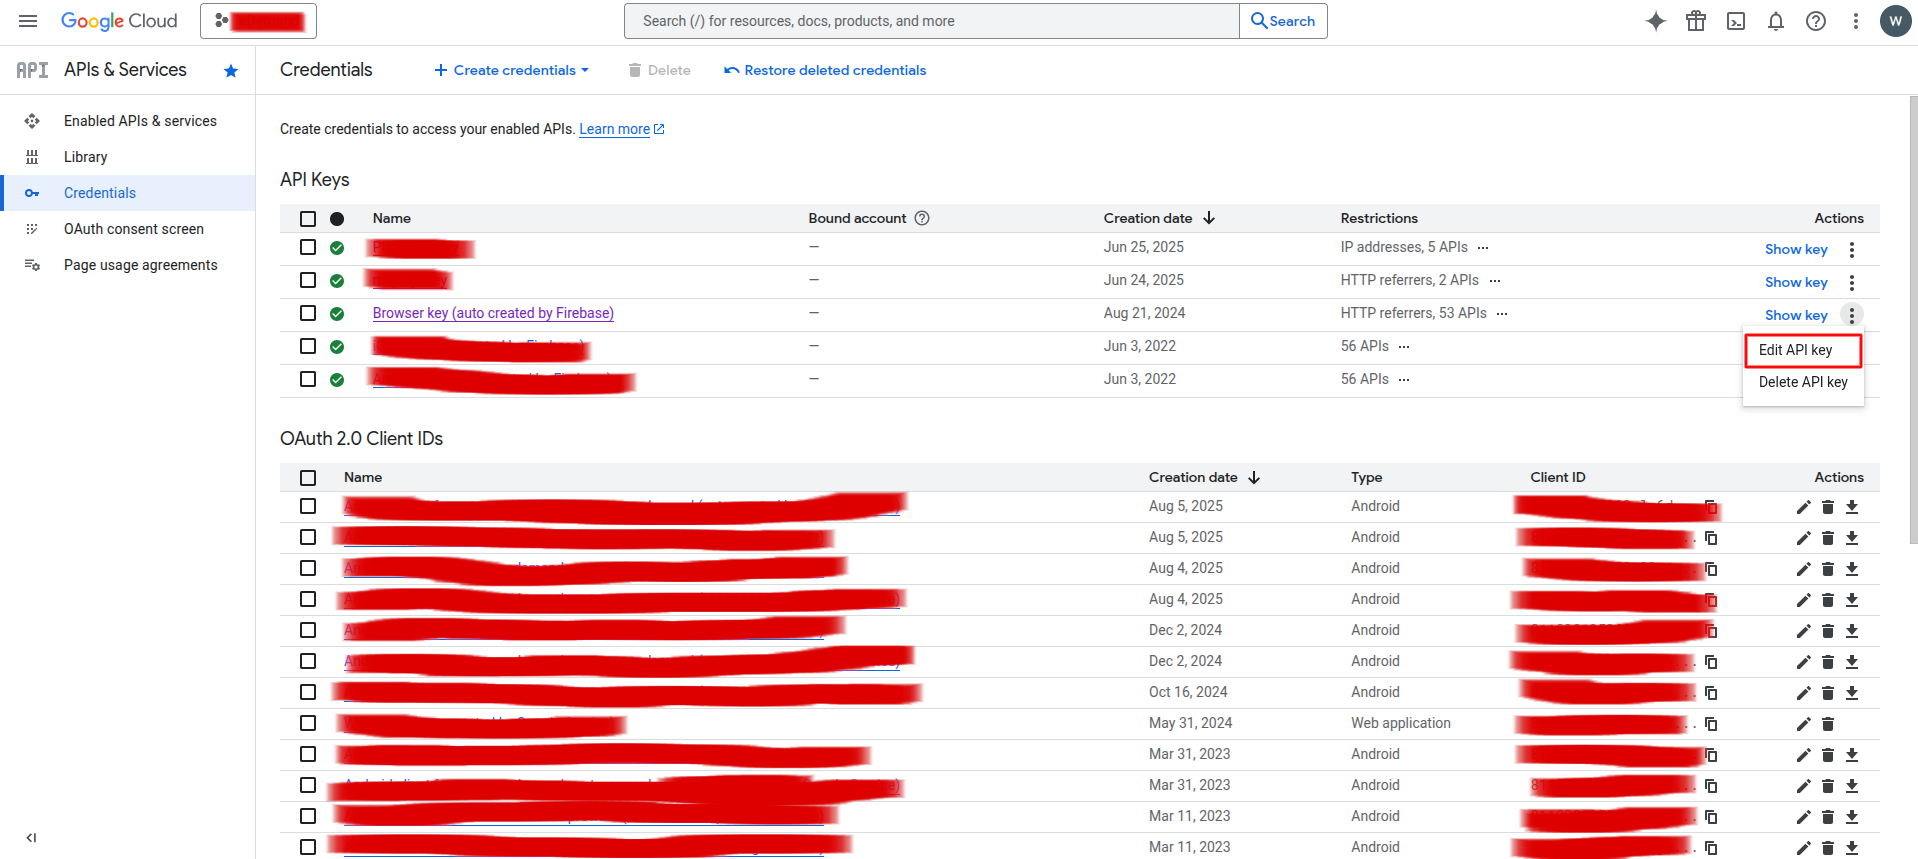Click the help question mark icon

click(x=1816, y=21)
